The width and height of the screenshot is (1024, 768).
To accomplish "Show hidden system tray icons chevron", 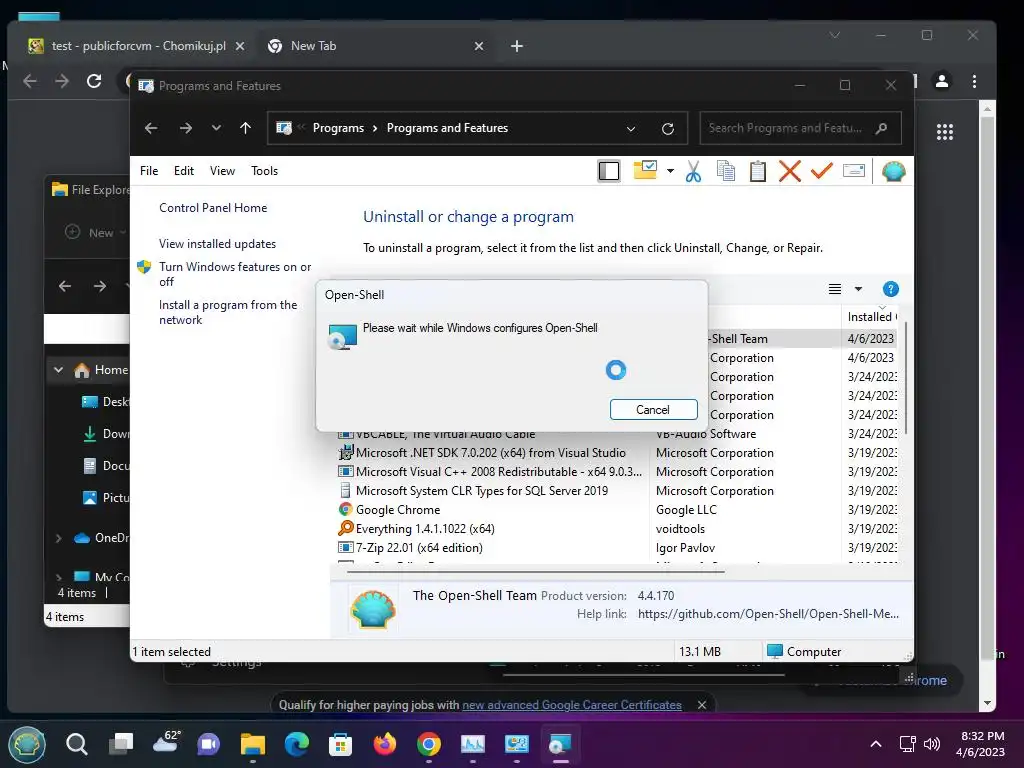I will [876, 744].
